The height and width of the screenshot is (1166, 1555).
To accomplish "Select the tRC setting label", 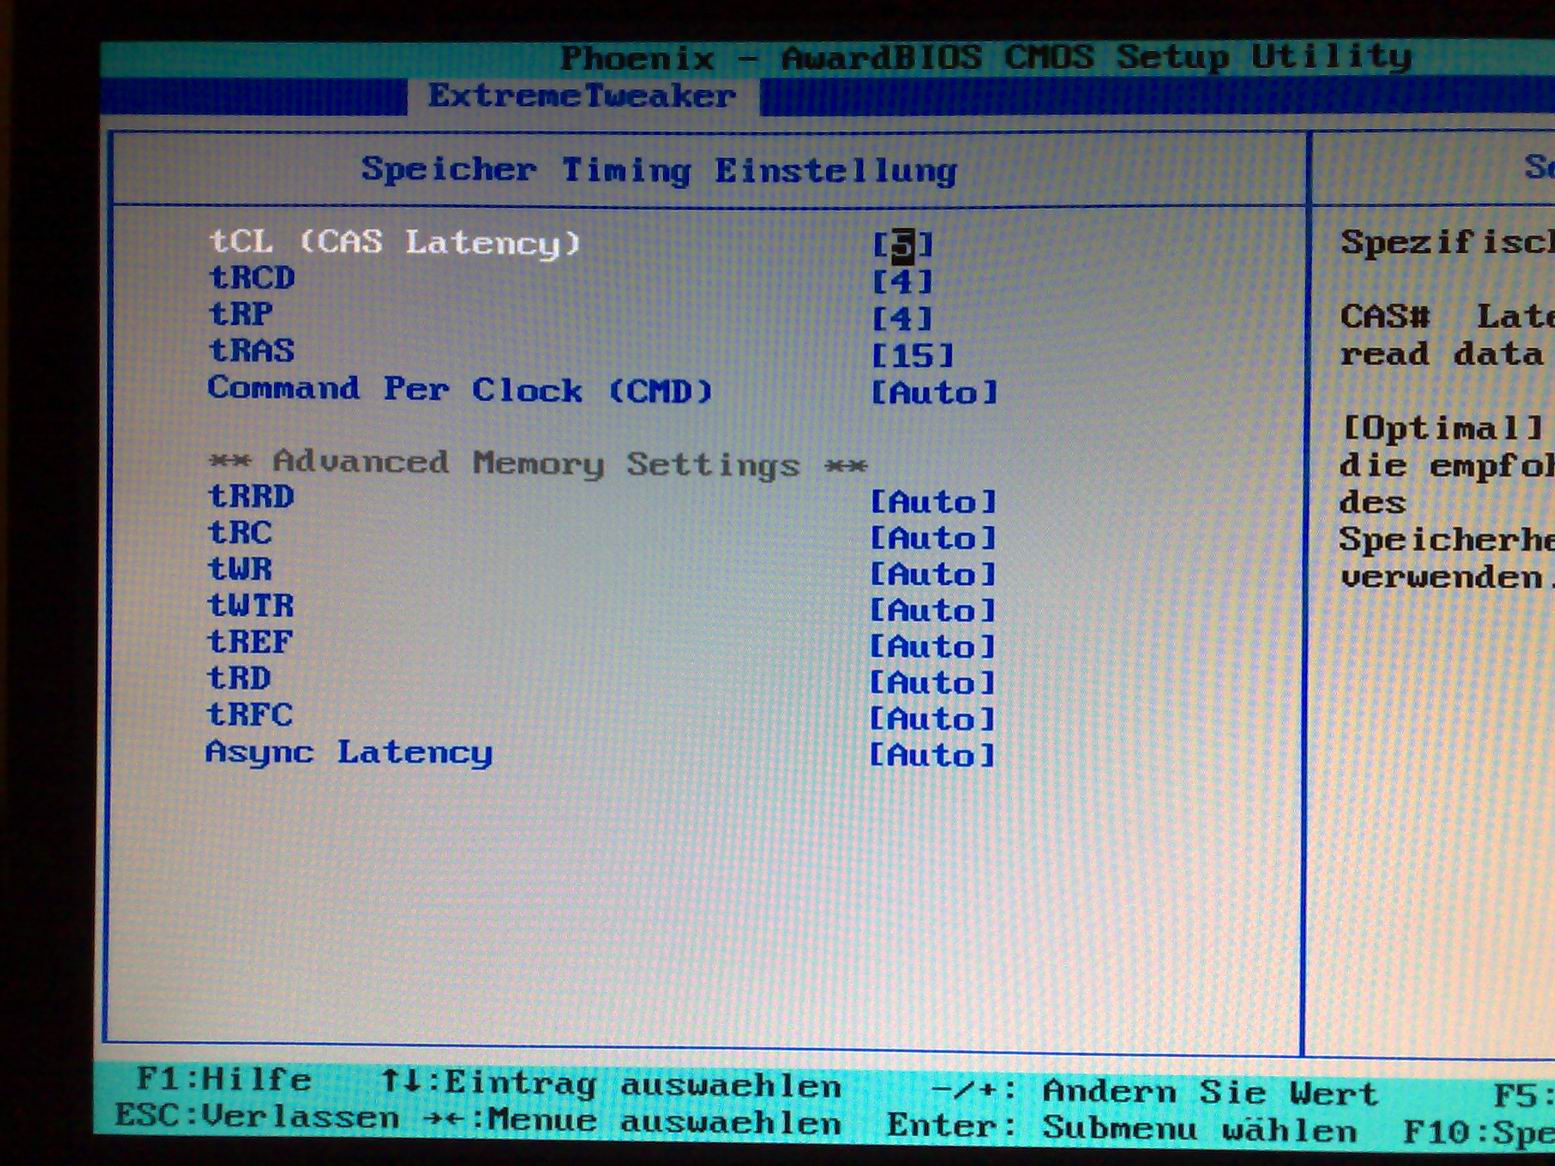I will pyautogui.click(x=240, y=532).
